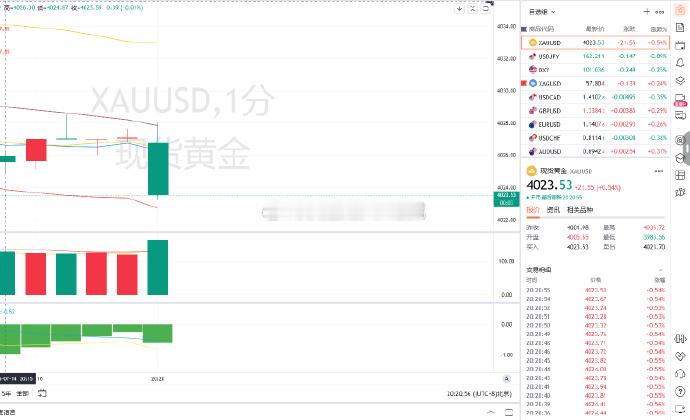The height and width of the screenshot is (420, 690).
Task: Select the DXY watchlist row
Action: tap(595, 70)
